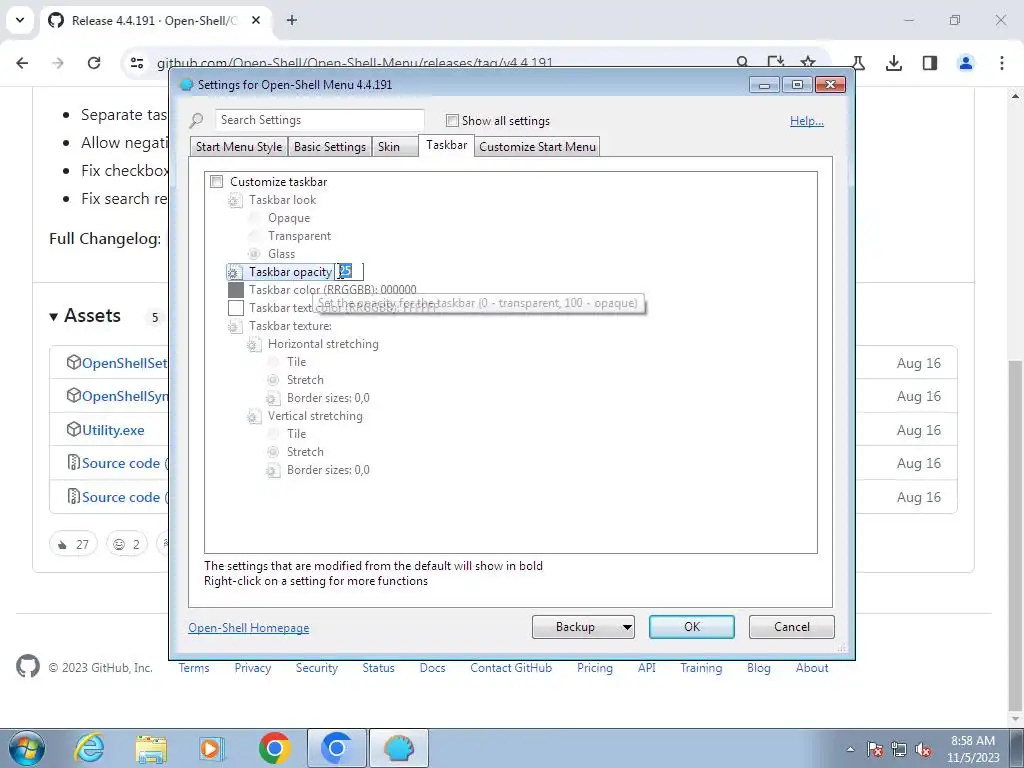Click the GitHub logo in page footer
The width and height of the screenshot is (1024, 768).
coord(27,667)
